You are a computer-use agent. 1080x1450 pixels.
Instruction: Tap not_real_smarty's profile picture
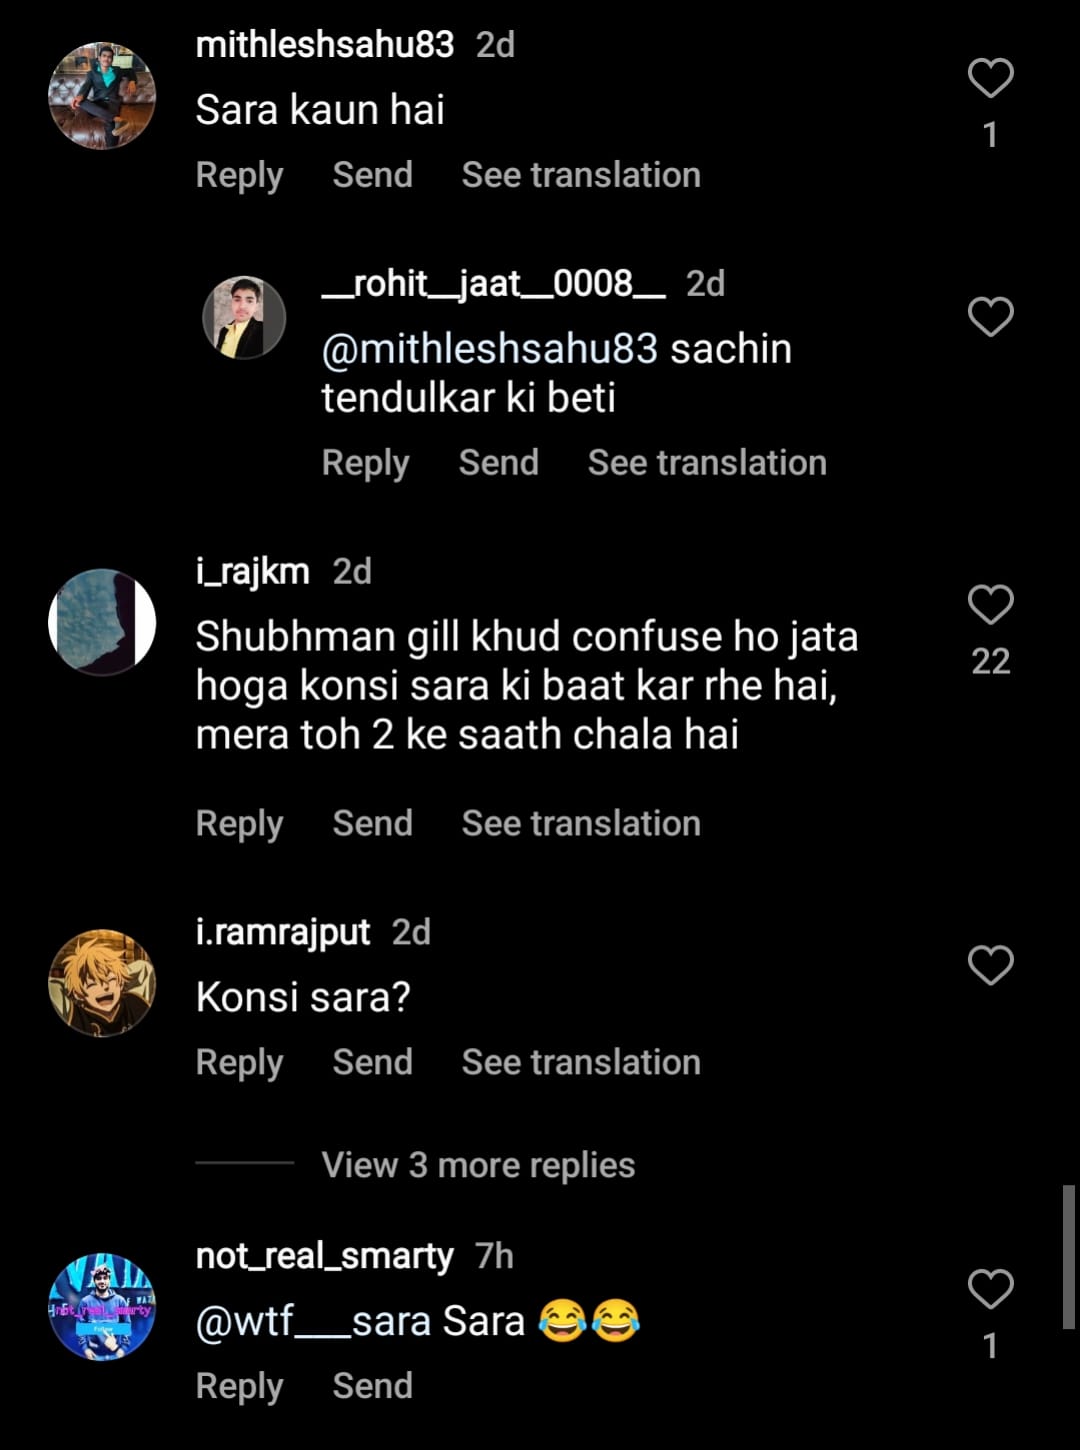(102, 1306)
